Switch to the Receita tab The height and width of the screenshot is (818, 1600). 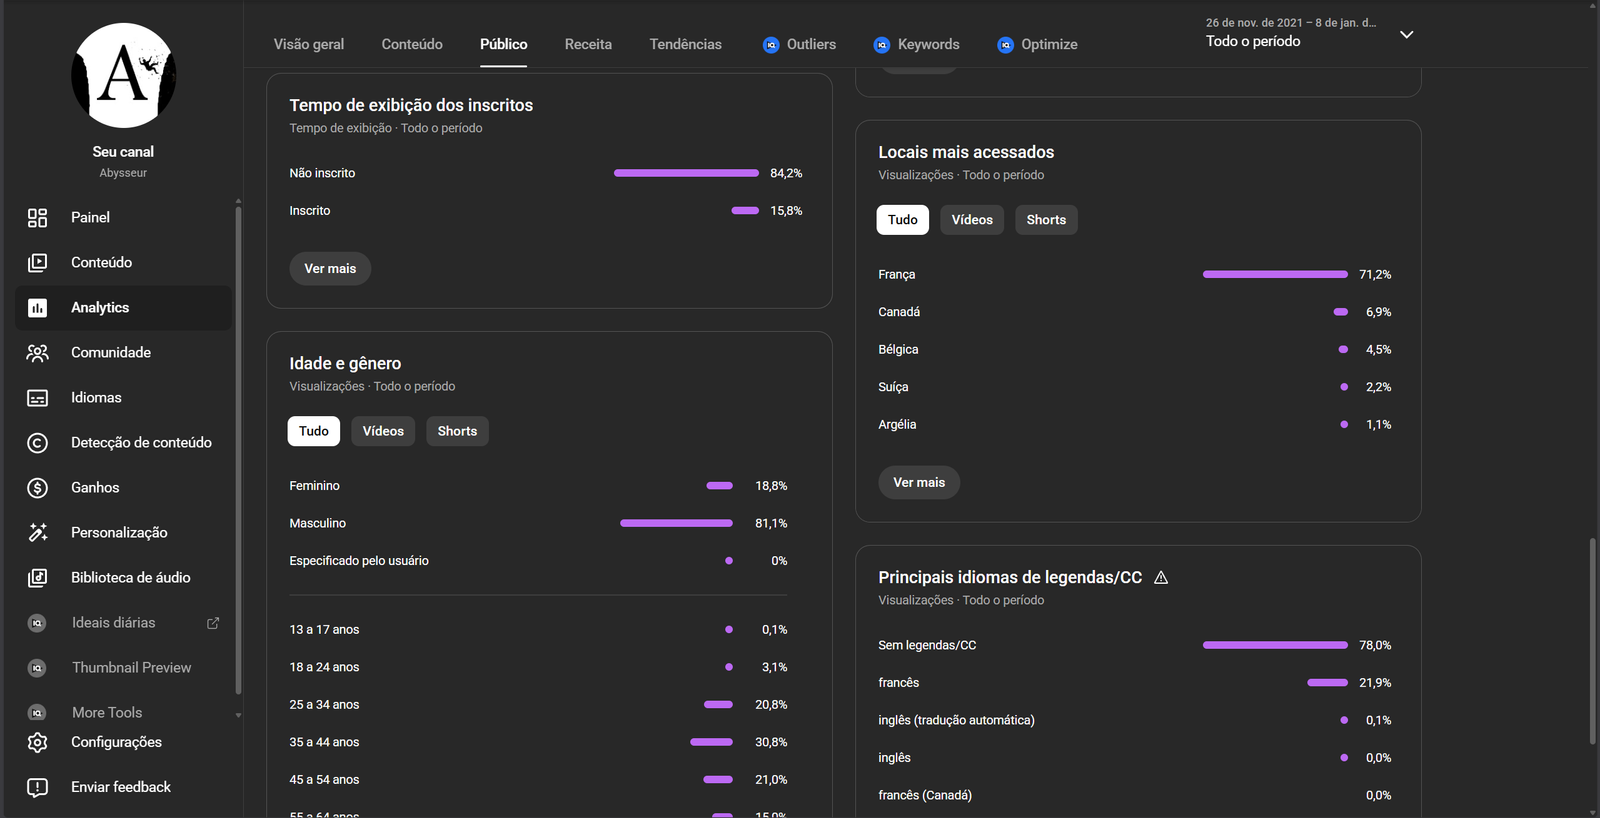point(588,44)
